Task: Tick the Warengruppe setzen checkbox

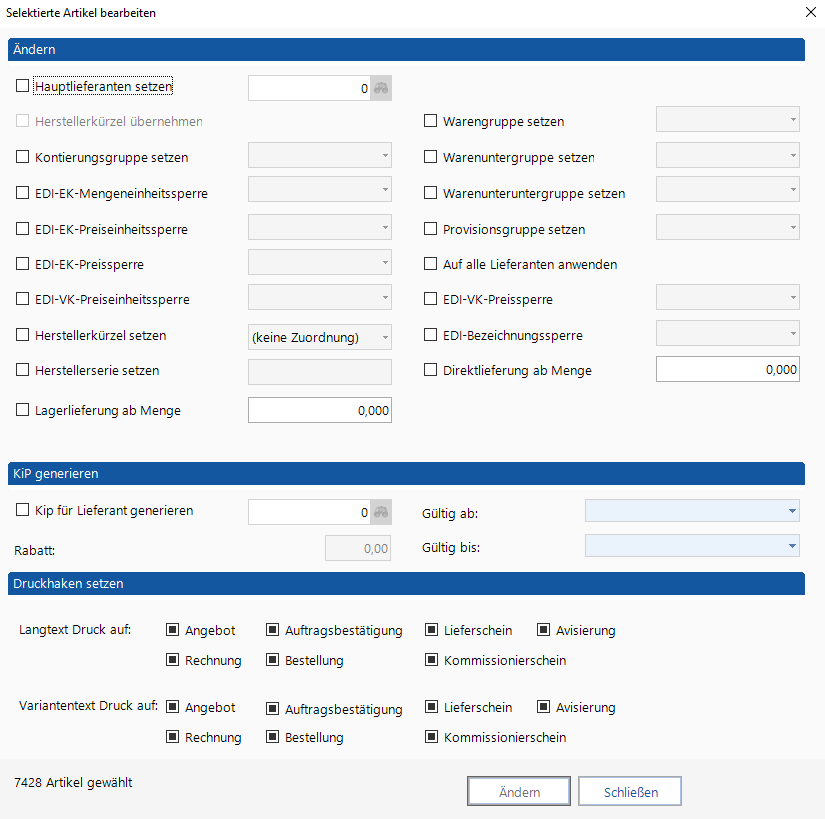Action: [x=431, y=122]
